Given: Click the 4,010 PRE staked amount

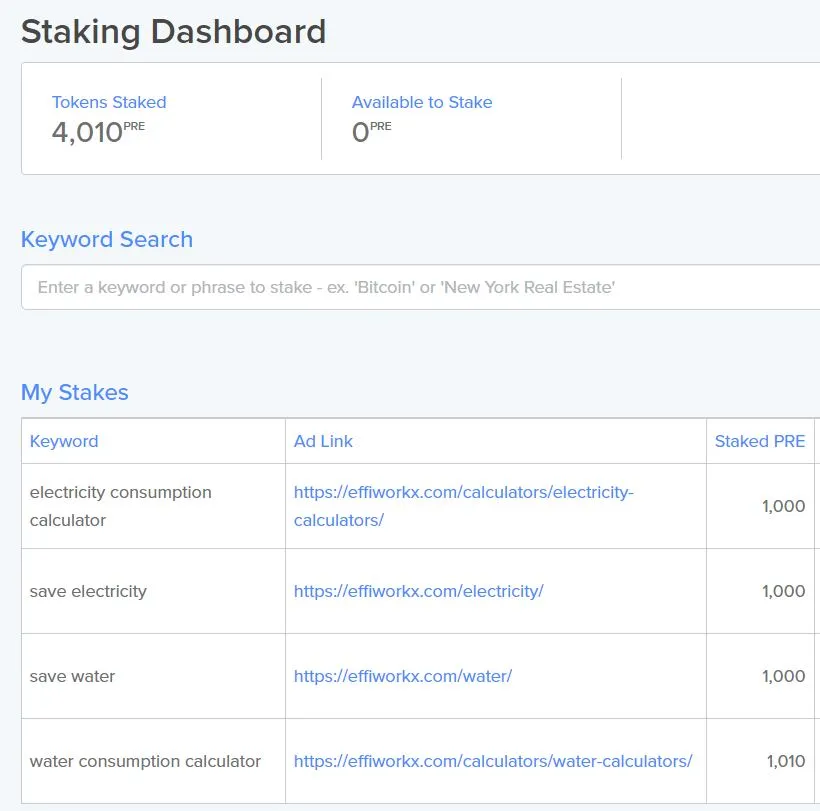Looking at the screenshot, I should [98, 132].
